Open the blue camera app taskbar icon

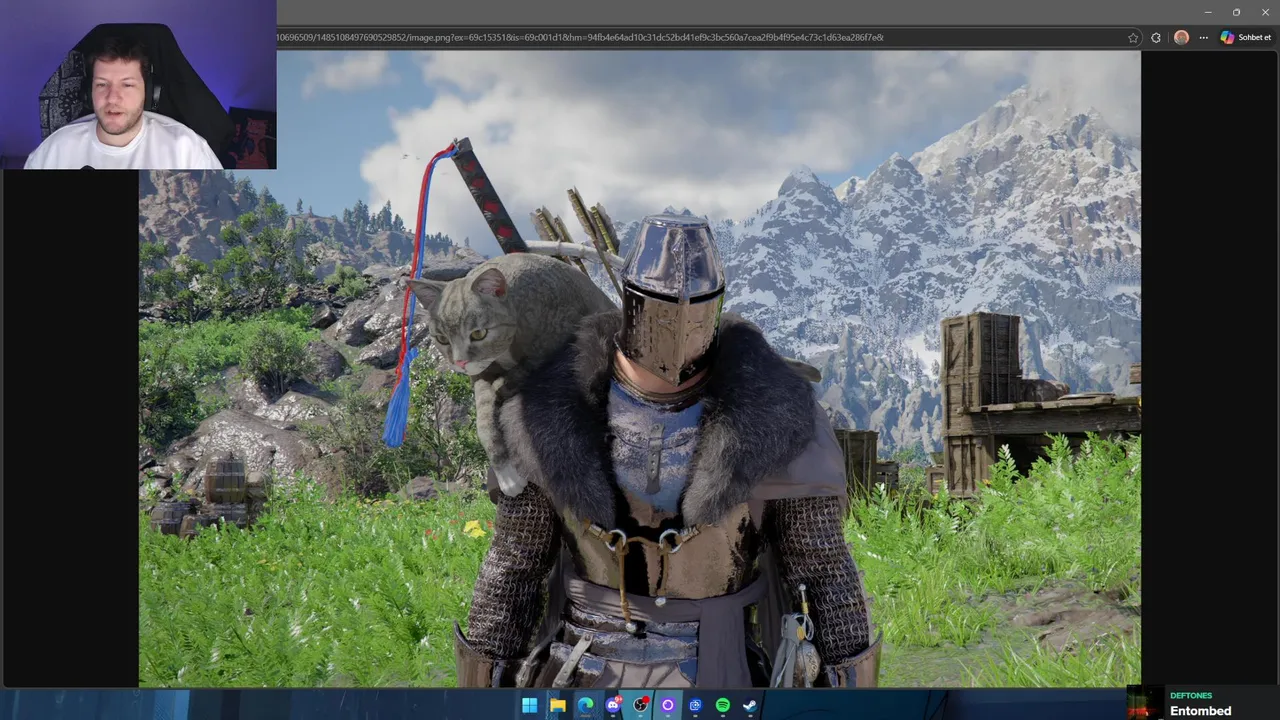[x=695, y=705]
